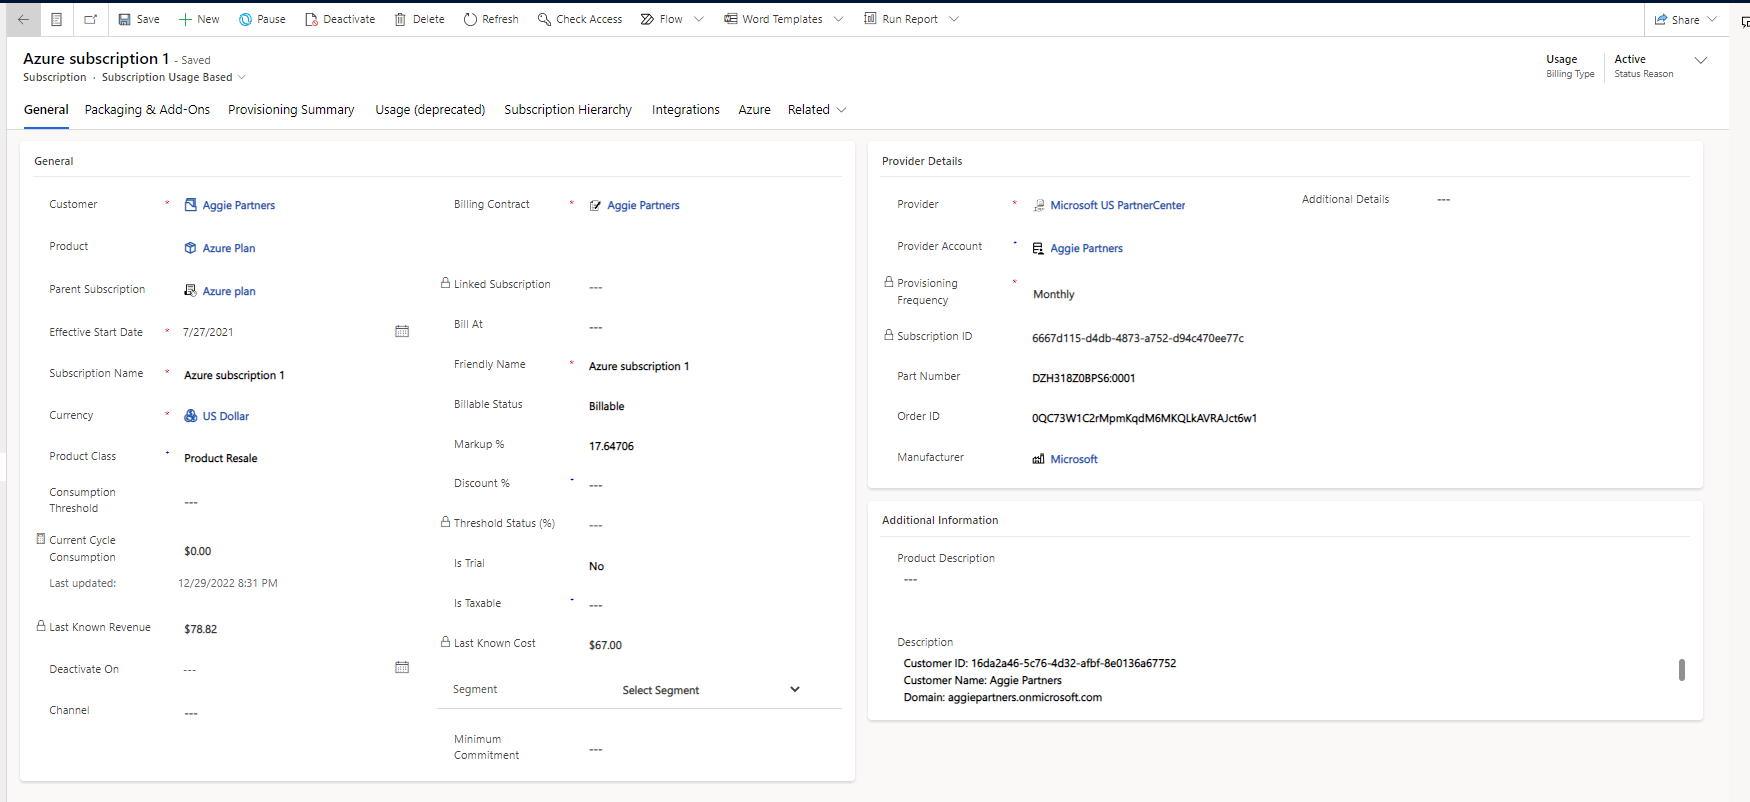Change form via Subscription Usage Based selector

(173, 77)
